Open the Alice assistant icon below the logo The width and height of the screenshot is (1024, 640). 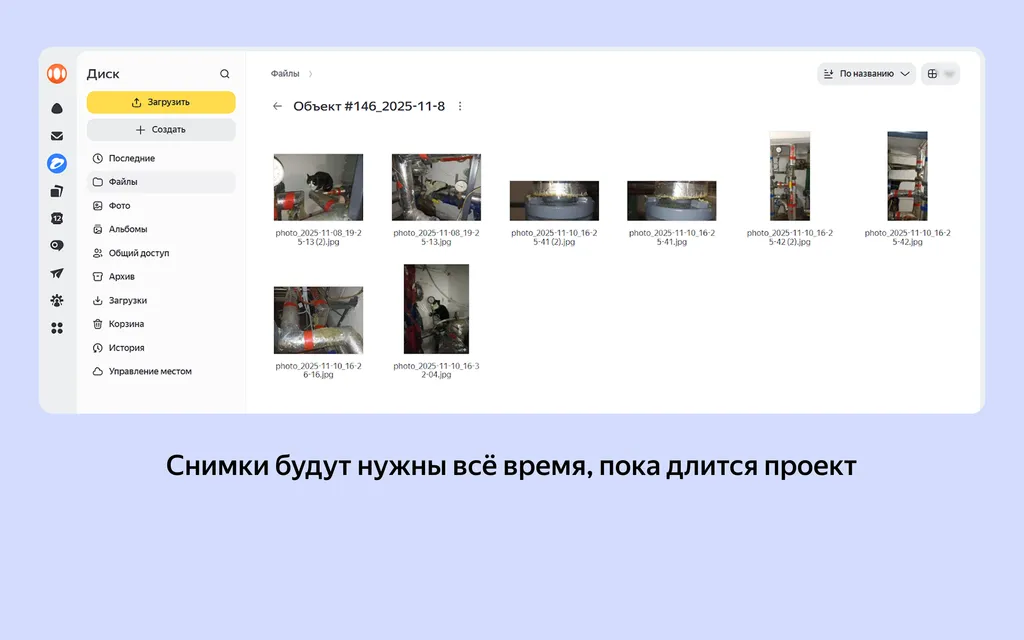pos(57,108)
